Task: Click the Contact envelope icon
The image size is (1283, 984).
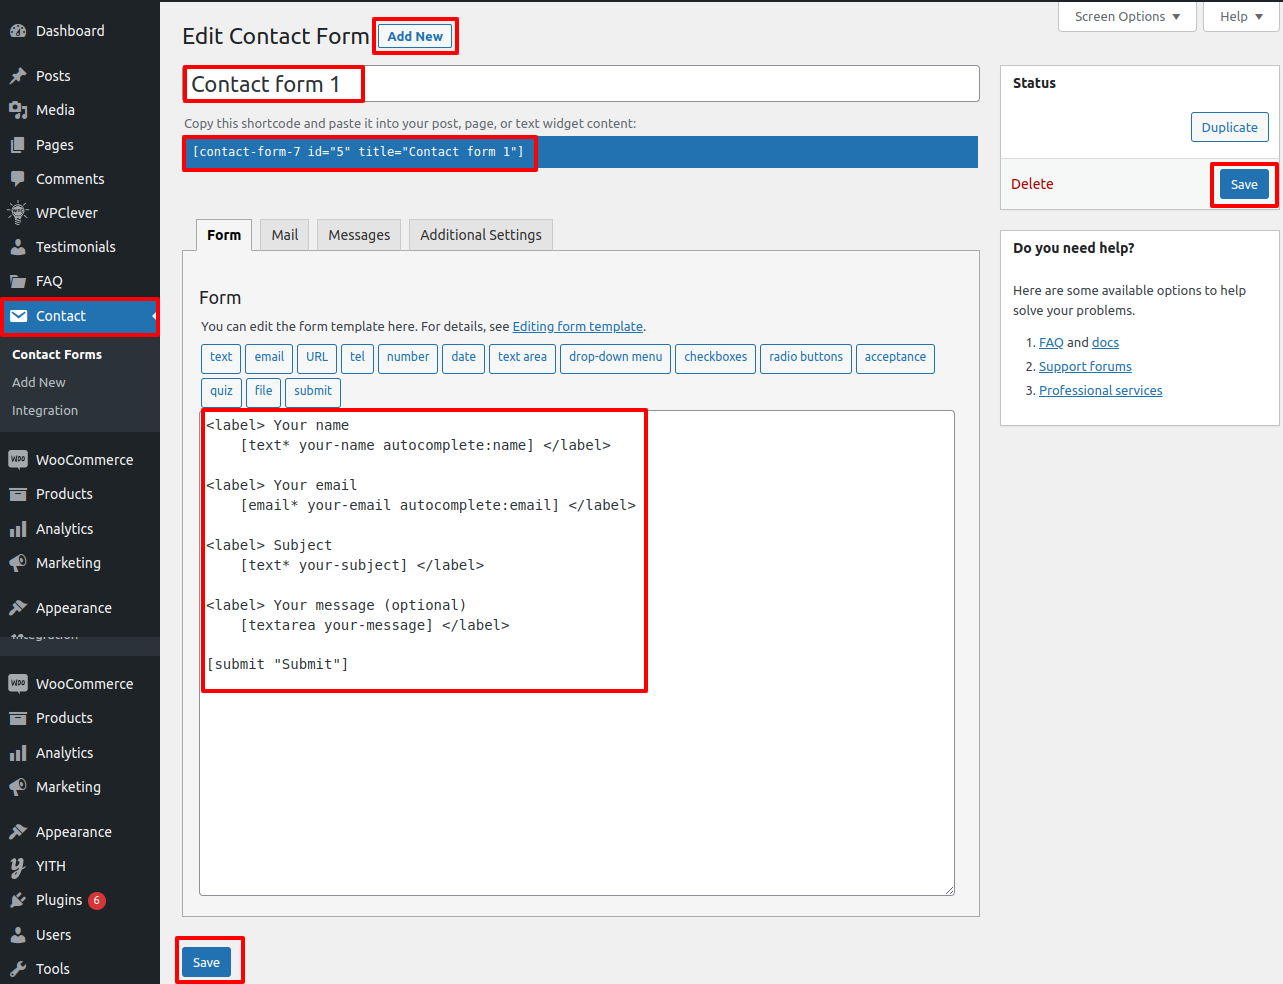Action: (x=18, y=316)
